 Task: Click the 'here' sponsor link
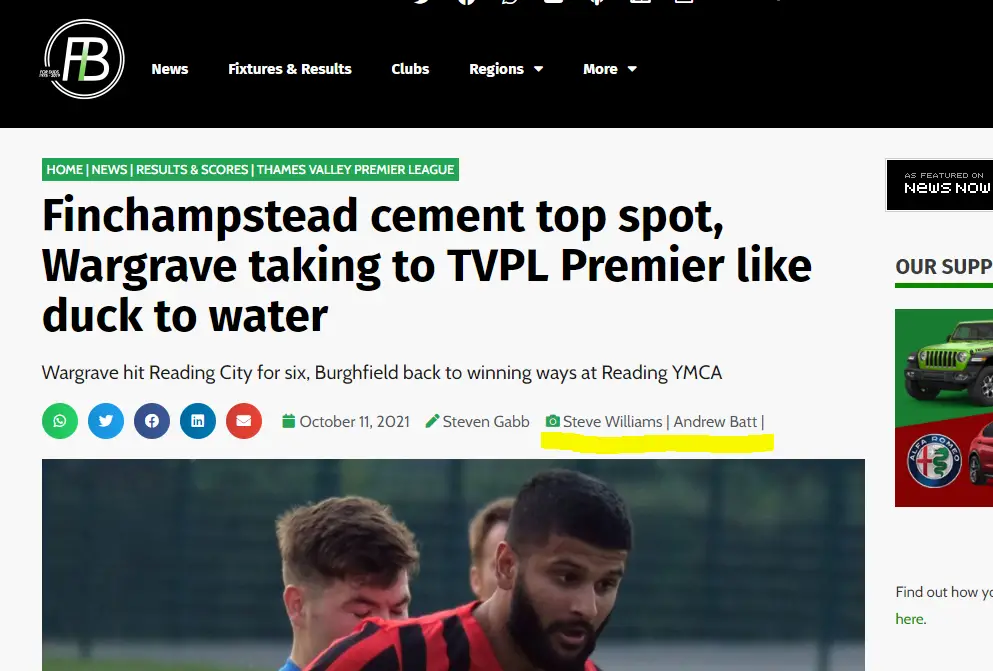pos(910,619)
